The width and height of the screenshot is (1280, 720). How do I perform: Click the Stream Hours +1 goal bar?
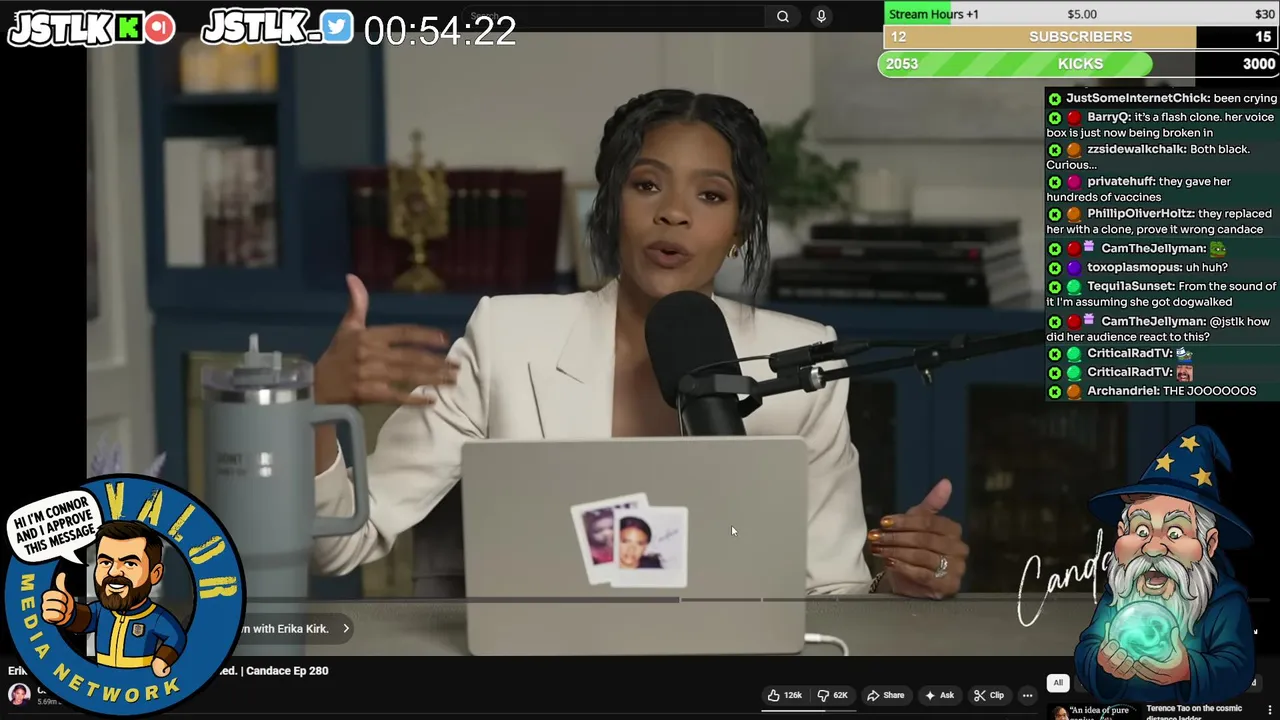click(1080, 14)
